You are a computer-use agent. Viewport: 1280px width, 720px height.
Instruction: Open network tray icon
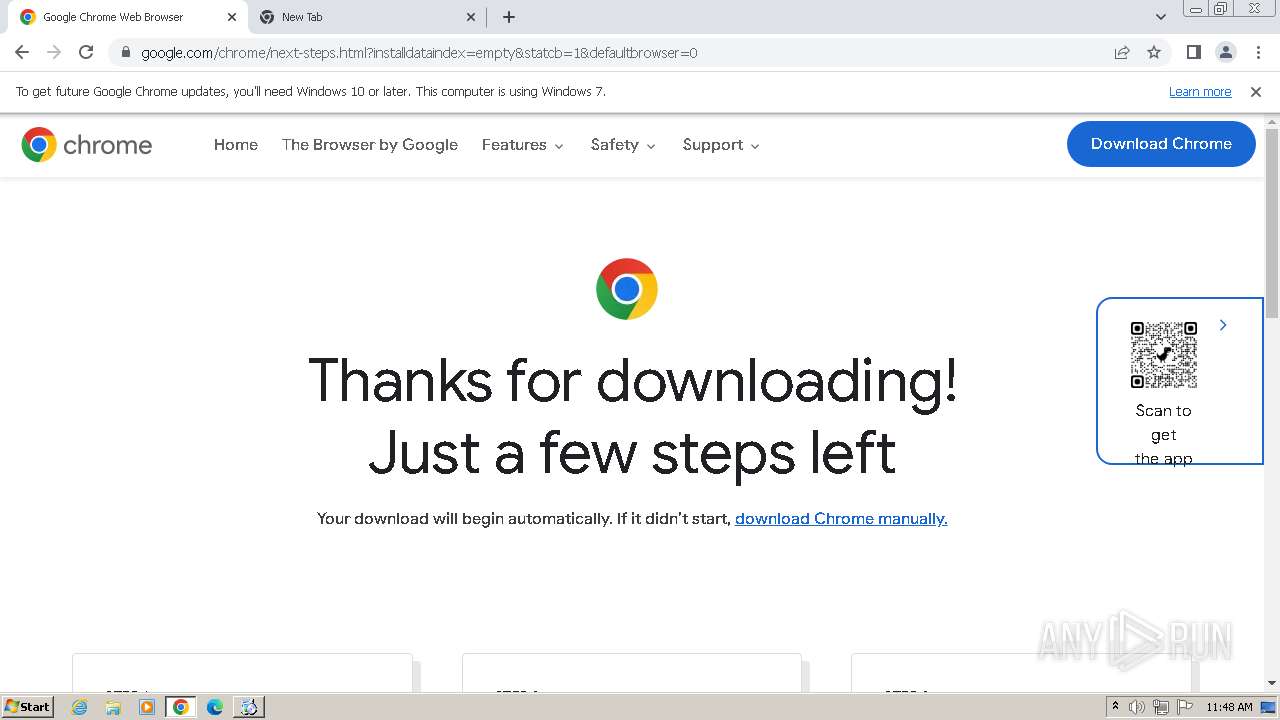point(1160,707)
